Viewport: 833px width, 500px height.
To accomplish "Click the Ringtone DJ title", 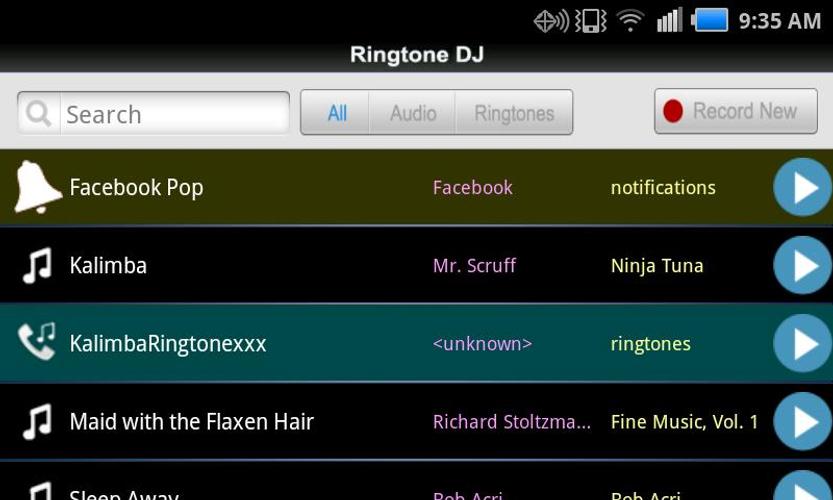I will (x=417, y=55).
